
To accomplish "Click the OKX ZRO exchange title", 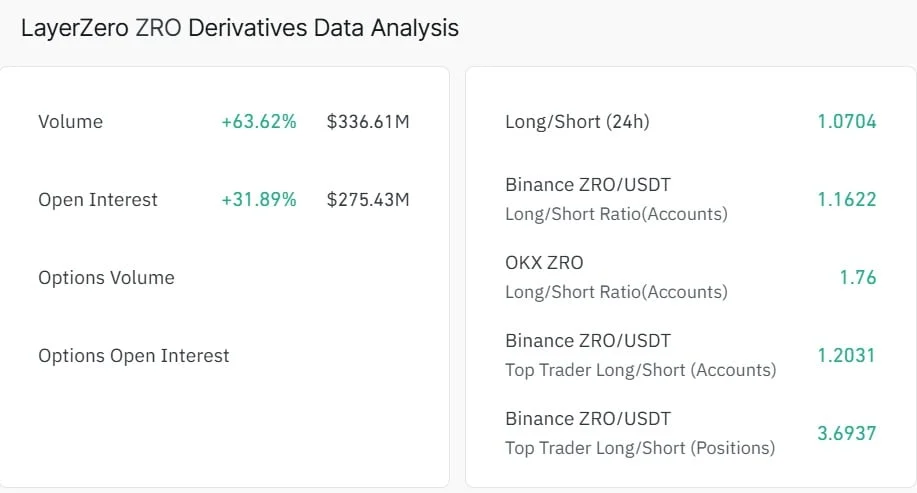I will pos(544,263).
